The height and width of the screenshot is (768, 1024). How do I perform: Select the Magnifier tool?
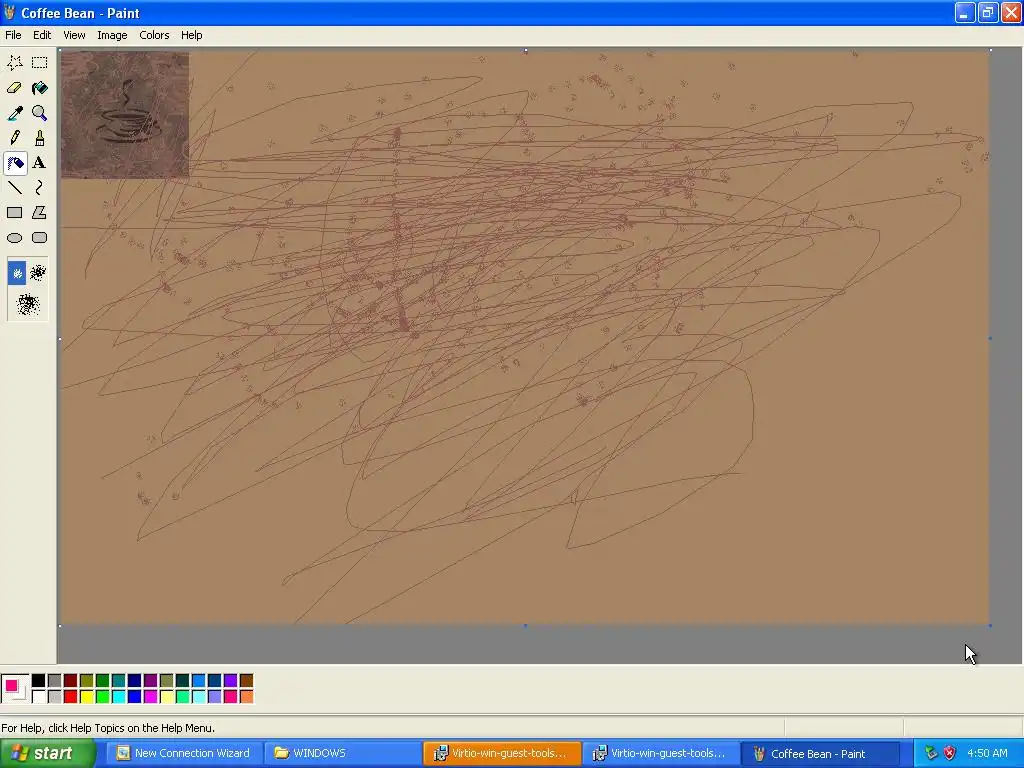[40, 113]
